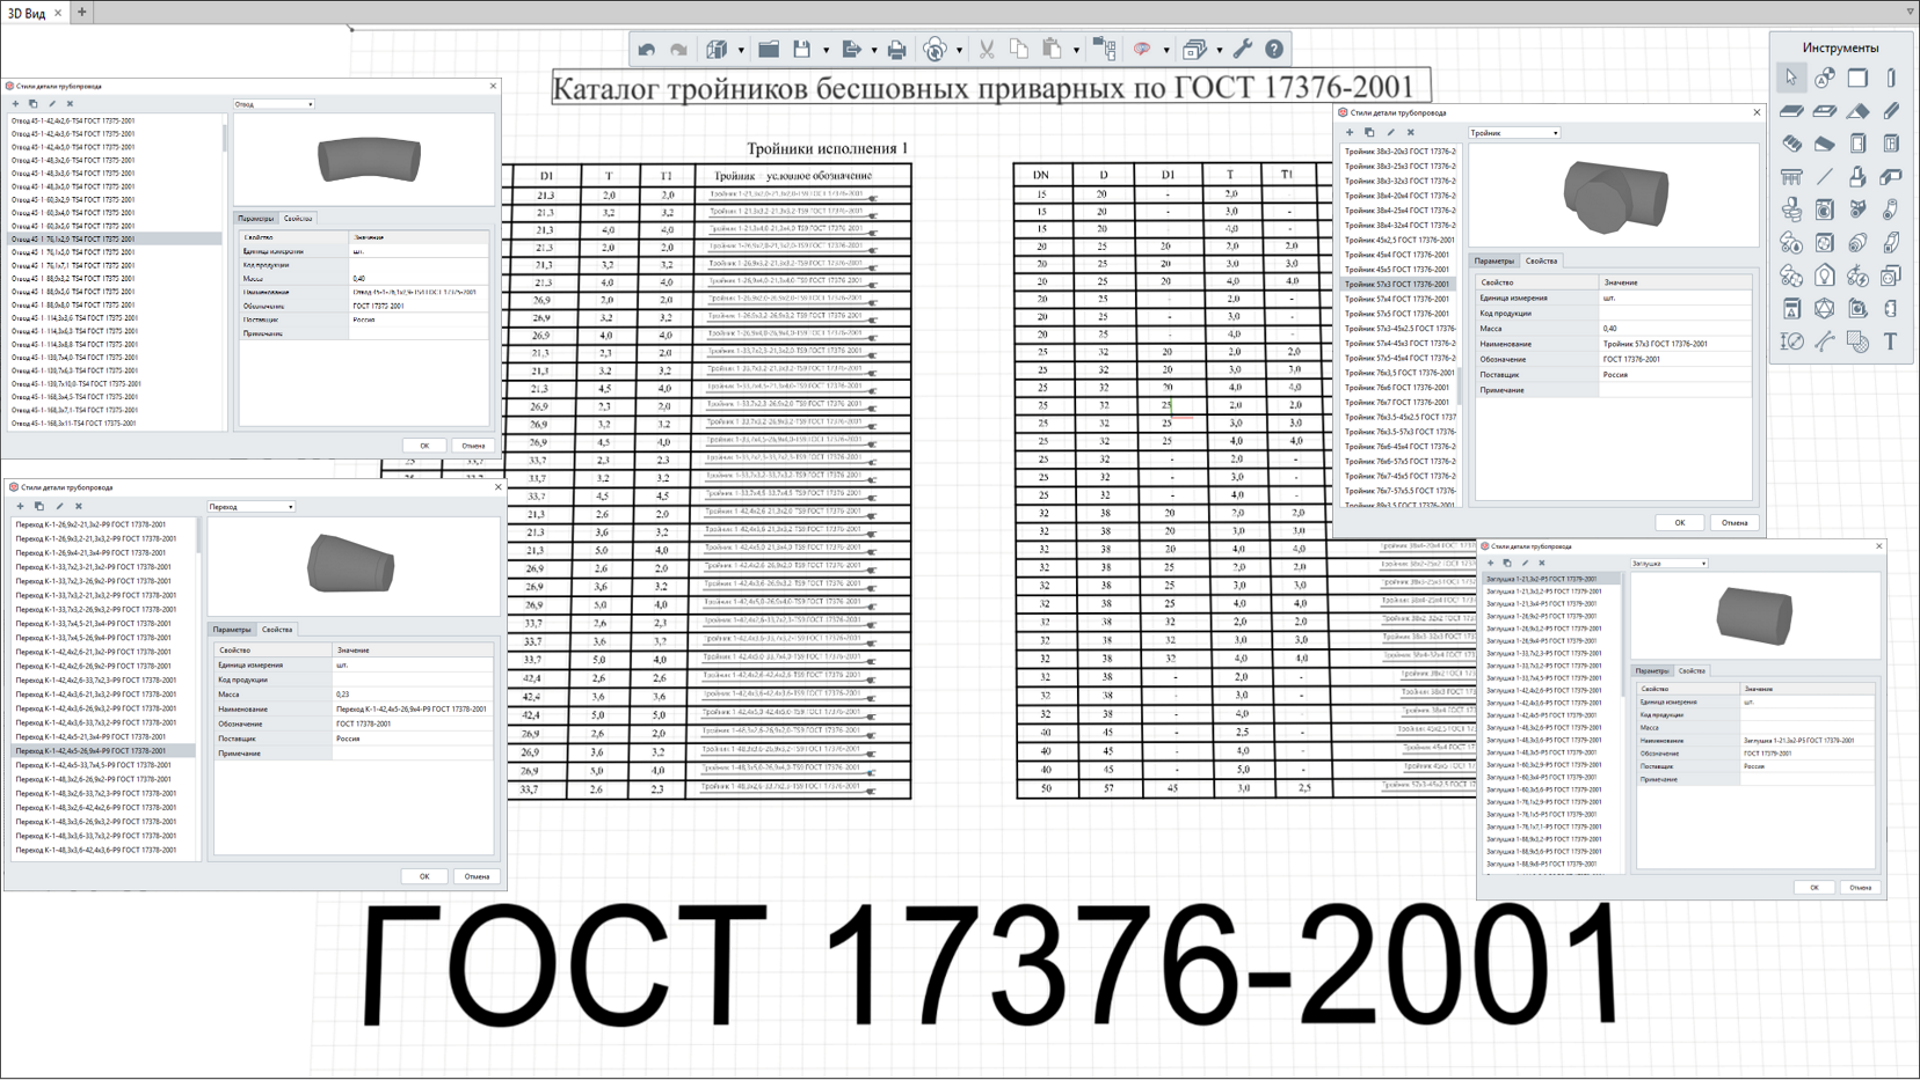Select the Wall tool in Инструменты panel
The image size is (1920, 1080).
click(x=1857, y=78)
